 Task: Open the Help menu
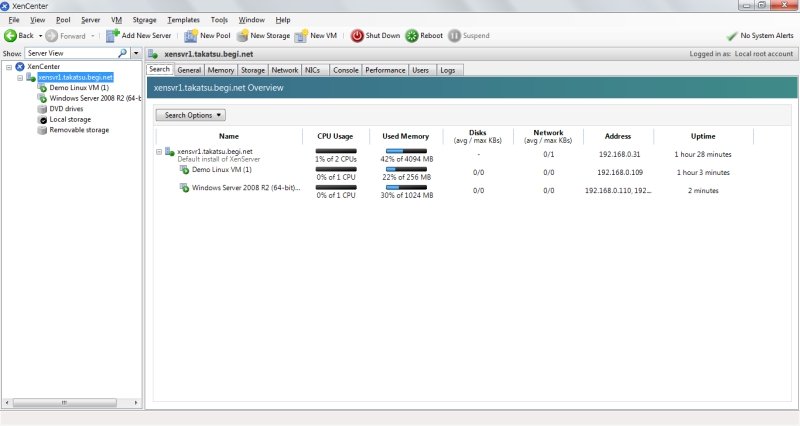click(283, 20)
